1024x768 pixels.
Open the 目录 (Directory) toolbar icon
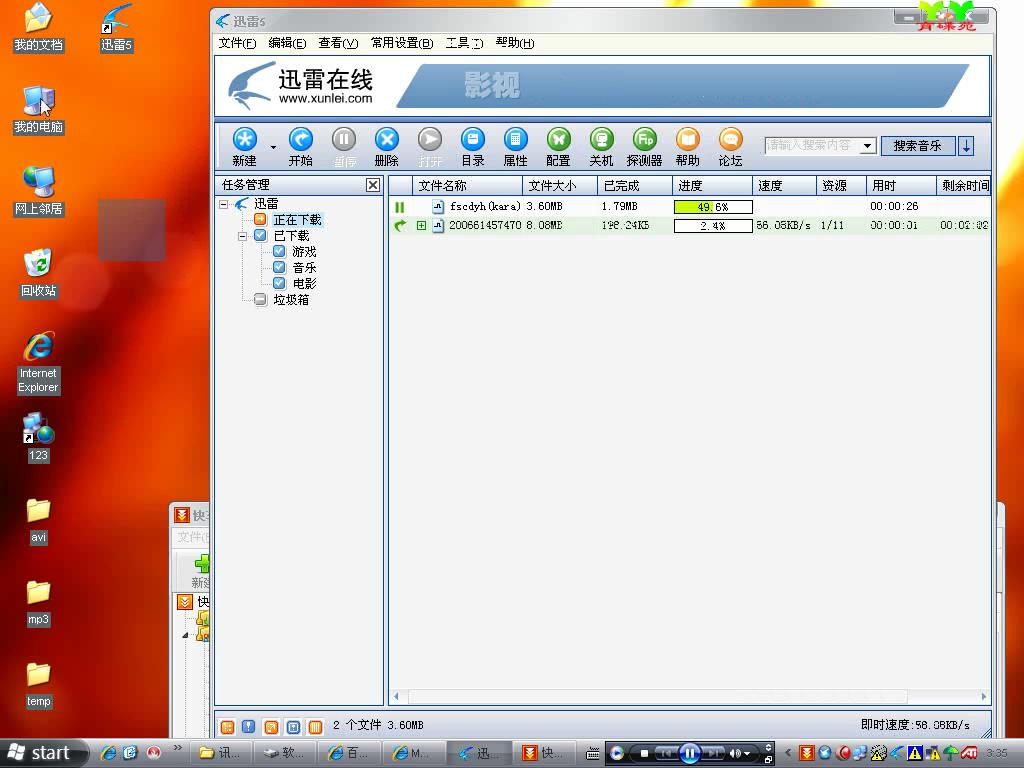click(x=472, y=147)
